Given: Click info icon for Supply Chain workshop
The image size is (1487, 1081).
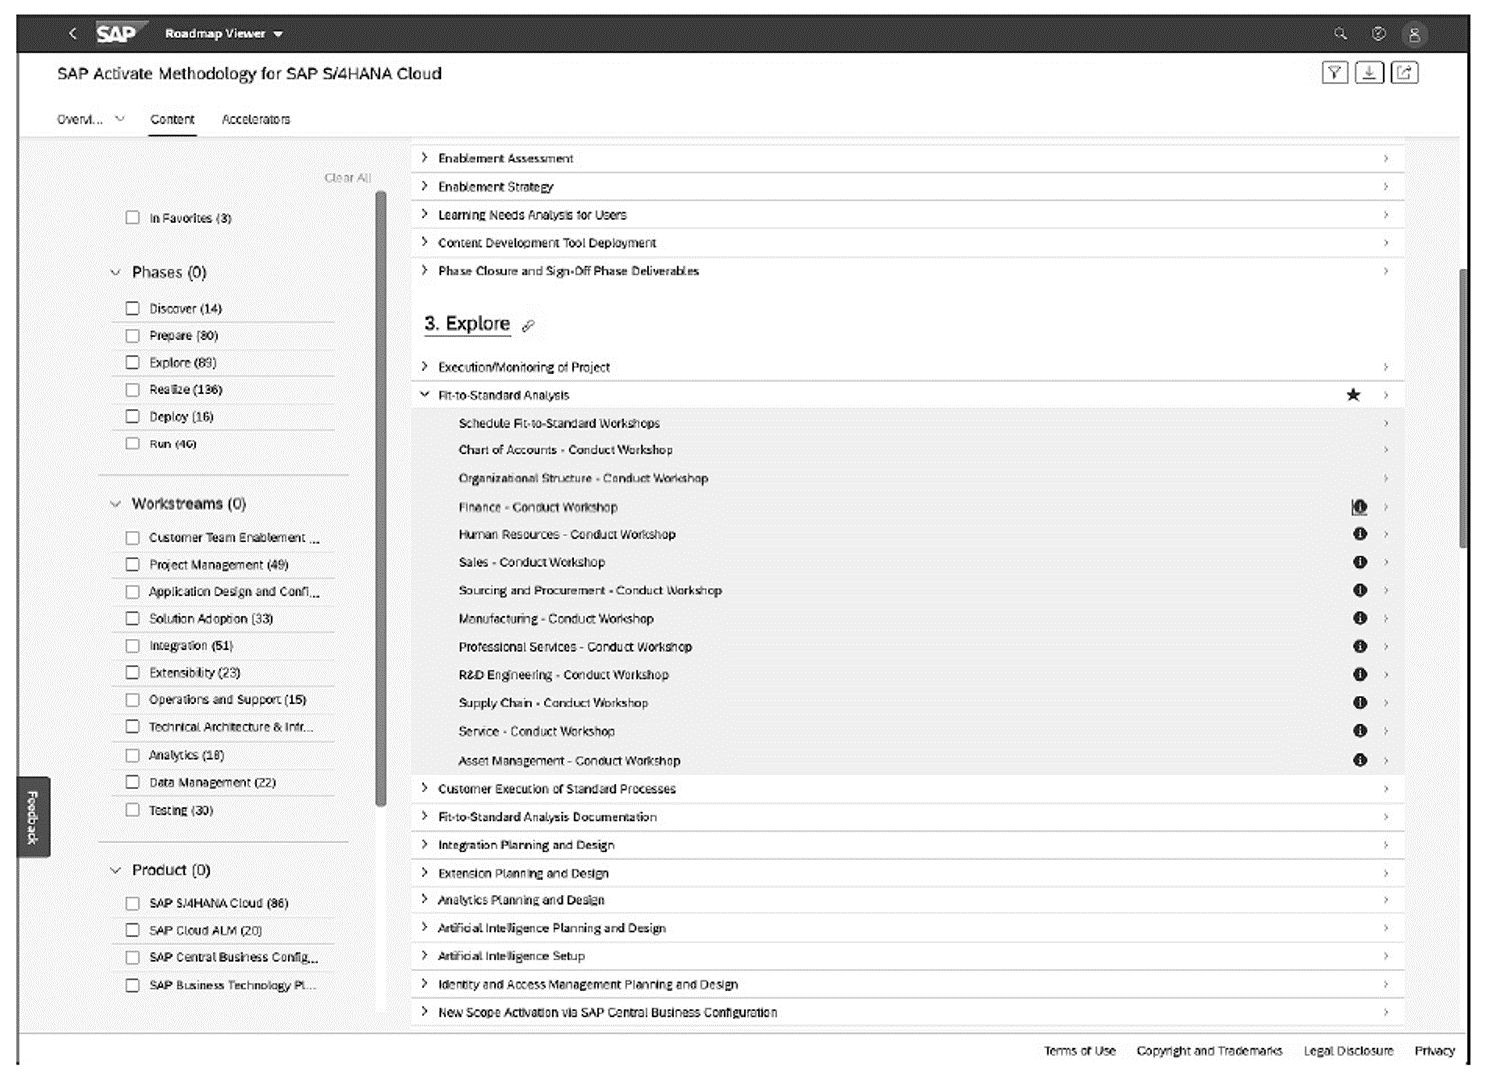Looking at the screenshot, I should [x=1360, y=702].
